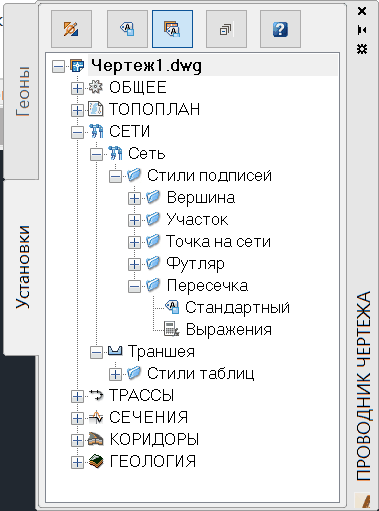
Task: Select the КОРИДОРЫ label
Action: tap(154, 439)
